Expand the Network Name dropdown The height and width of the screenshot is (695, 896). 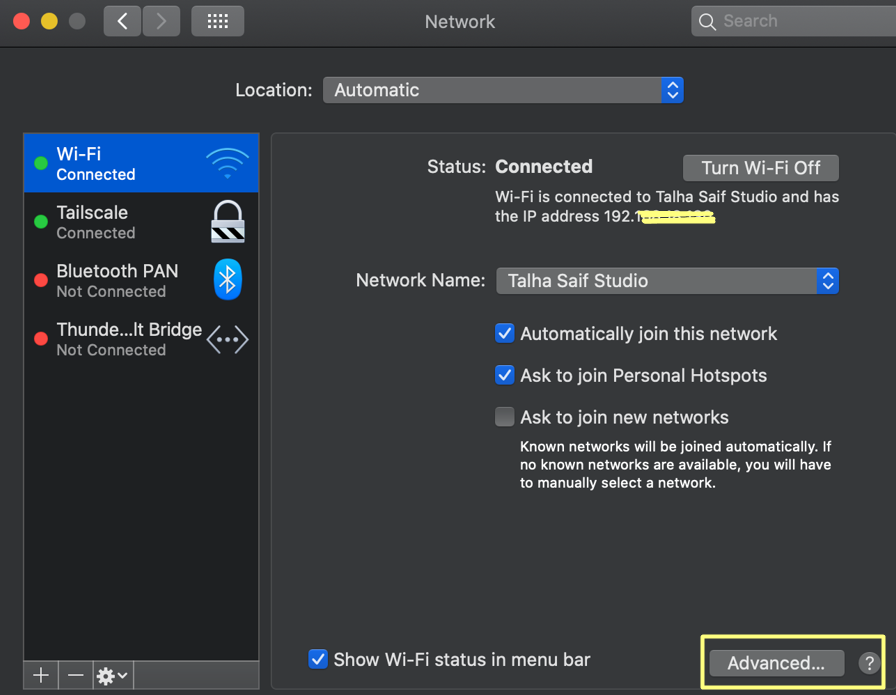(x=667, y=281)
